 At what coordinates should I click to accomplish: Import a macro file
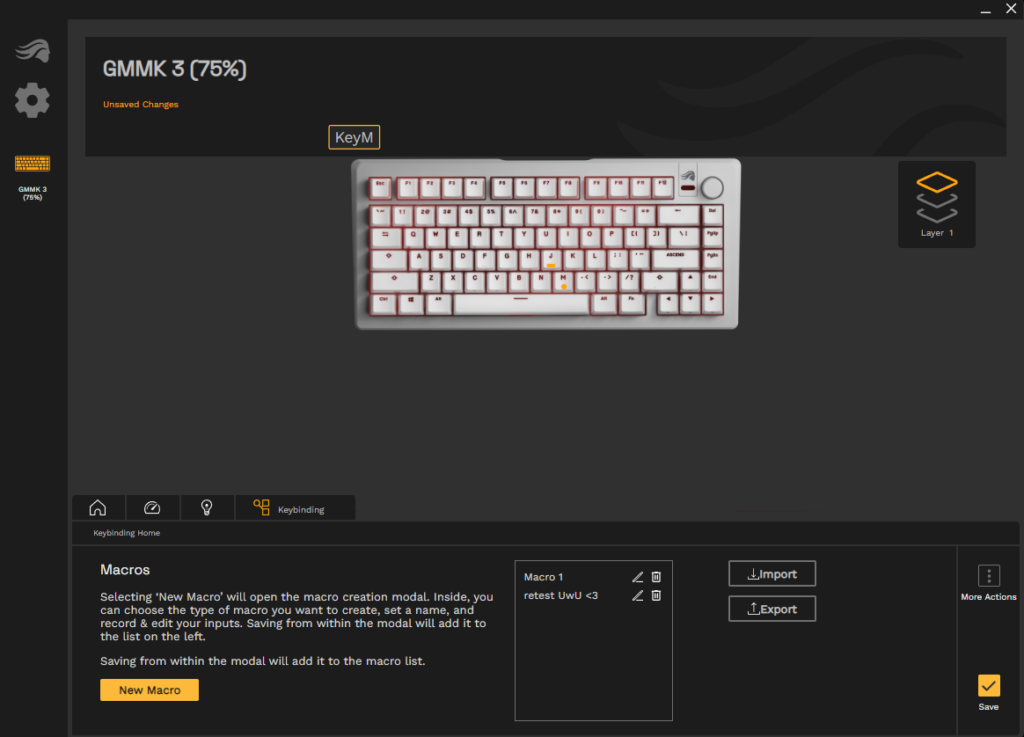[772, 574]
